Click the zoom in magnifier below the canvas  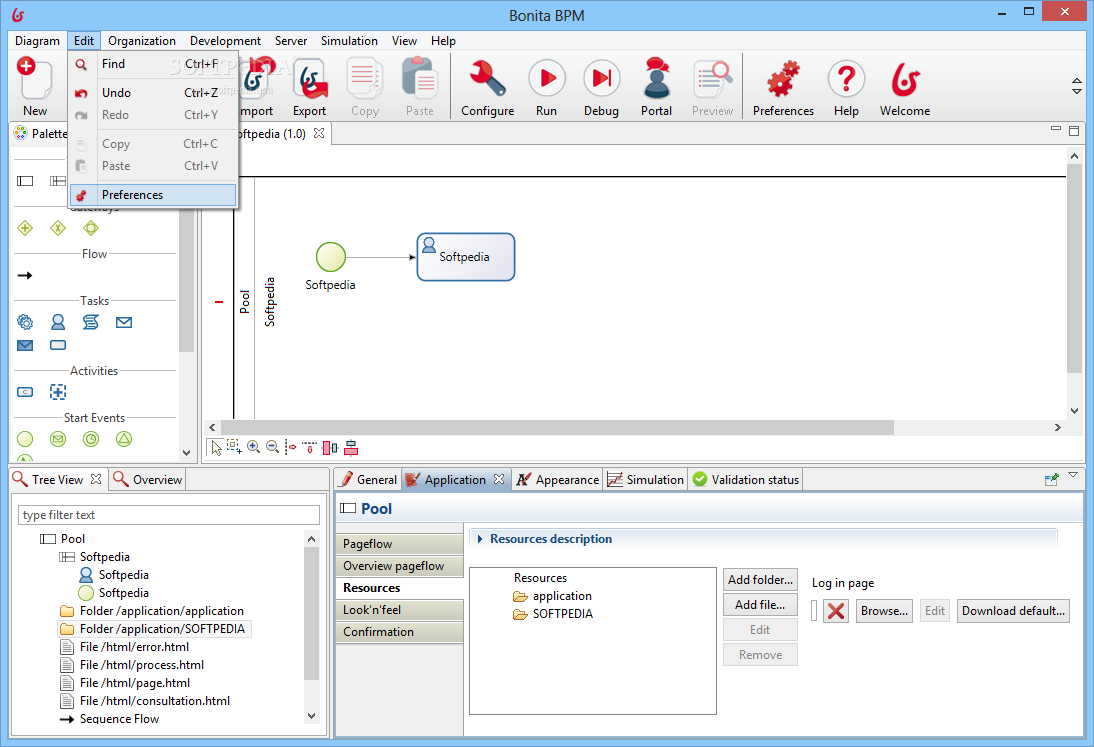click(253, 447)
